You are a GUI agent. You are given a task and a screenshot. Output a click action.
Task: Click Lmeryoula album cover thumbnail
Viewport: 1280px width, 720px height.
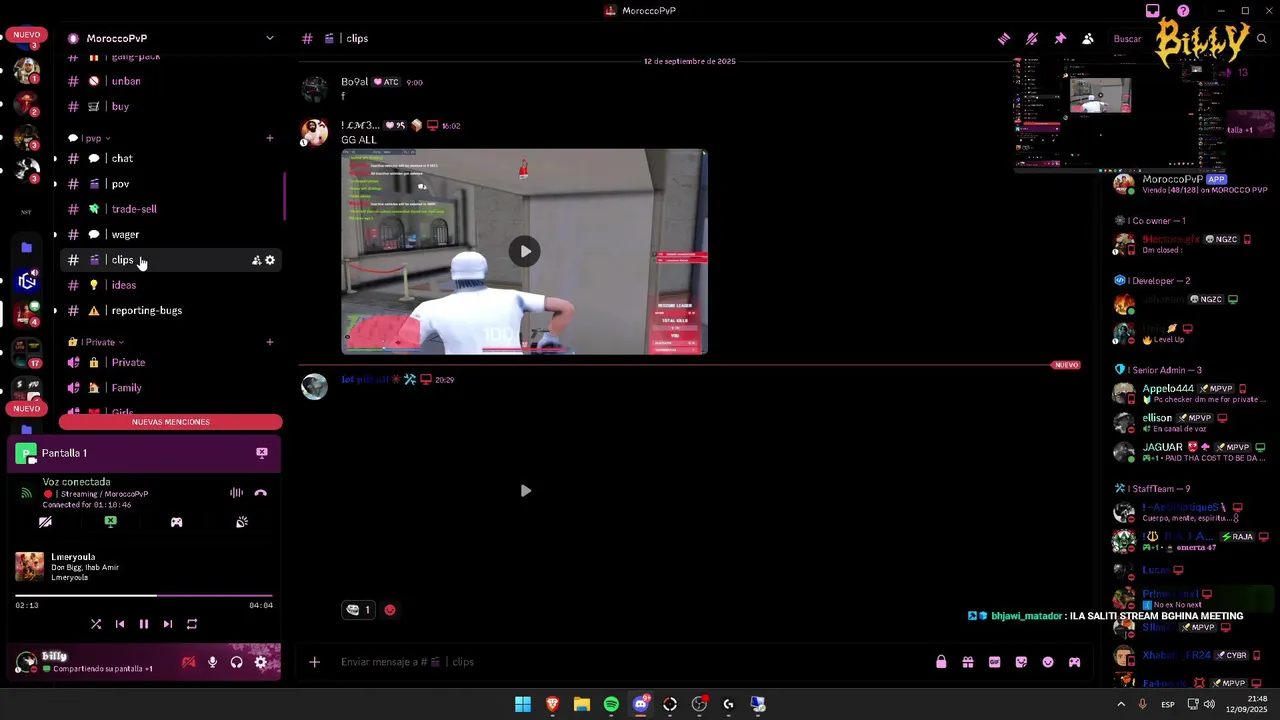point(29,567)
